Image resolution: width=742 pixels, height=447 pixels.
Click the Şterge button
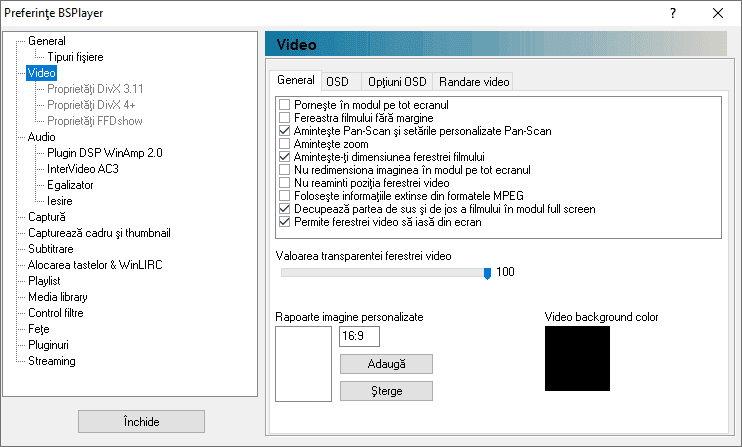[386, 391]
